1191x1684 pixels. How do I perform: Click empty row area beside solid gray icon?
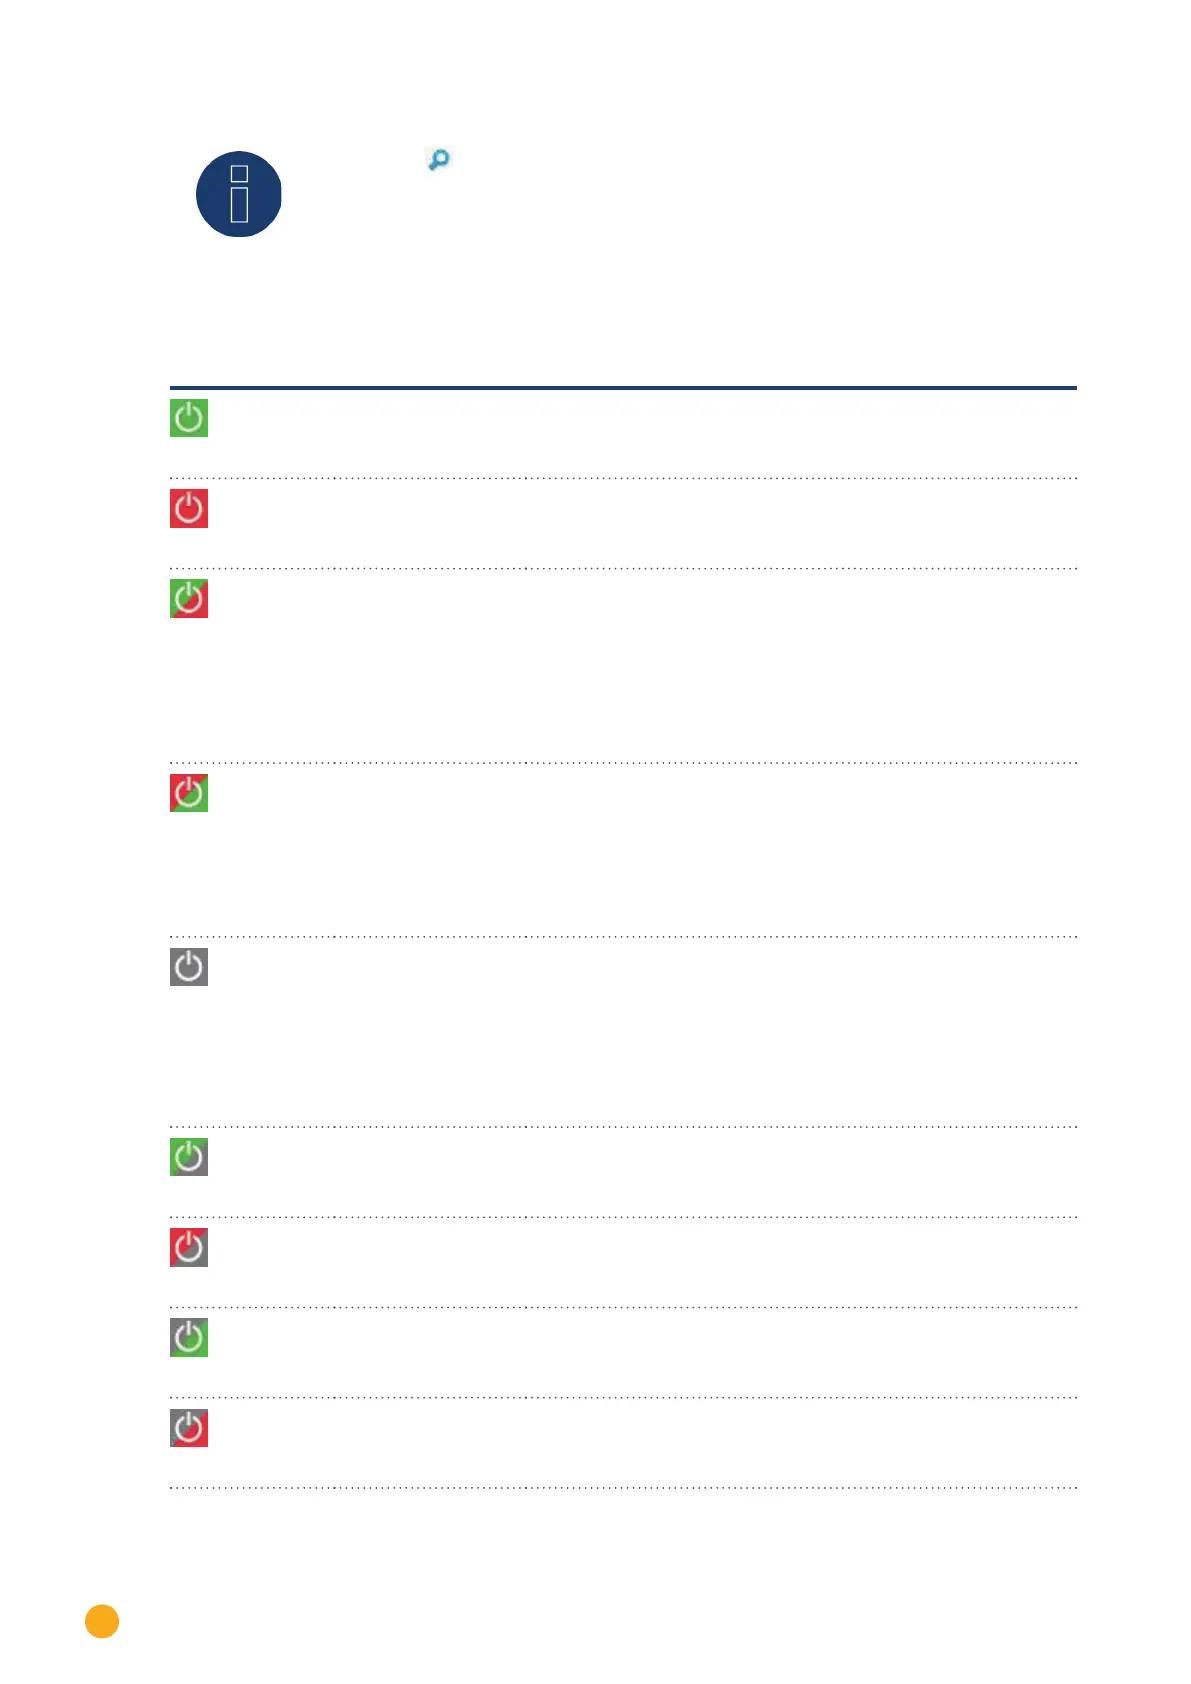[x=640, y=1030]
